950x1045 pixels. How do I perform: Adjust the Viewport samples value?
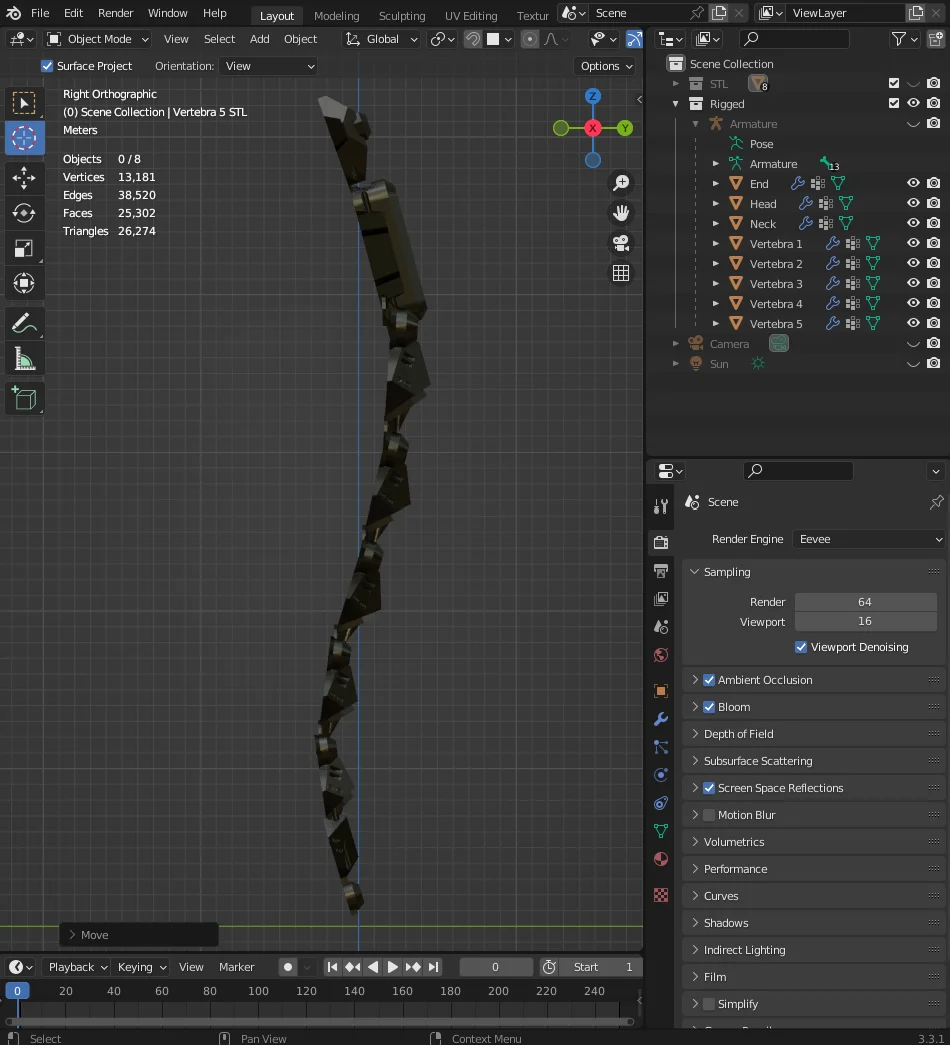coord(864,621)
